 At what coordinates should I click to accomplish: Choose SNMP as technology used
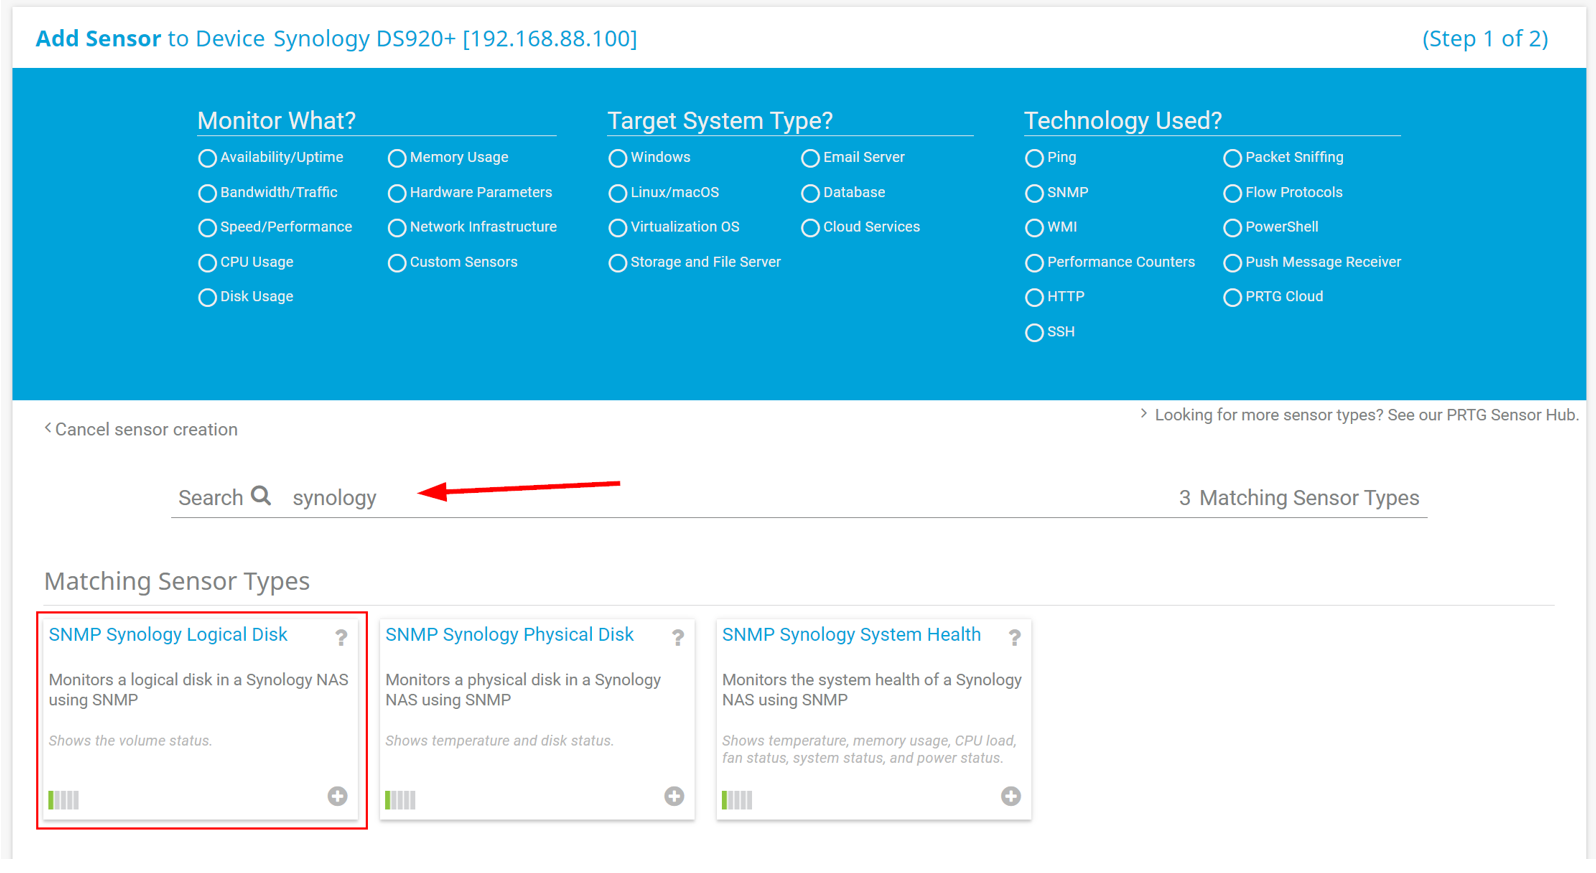(1034, 193)
